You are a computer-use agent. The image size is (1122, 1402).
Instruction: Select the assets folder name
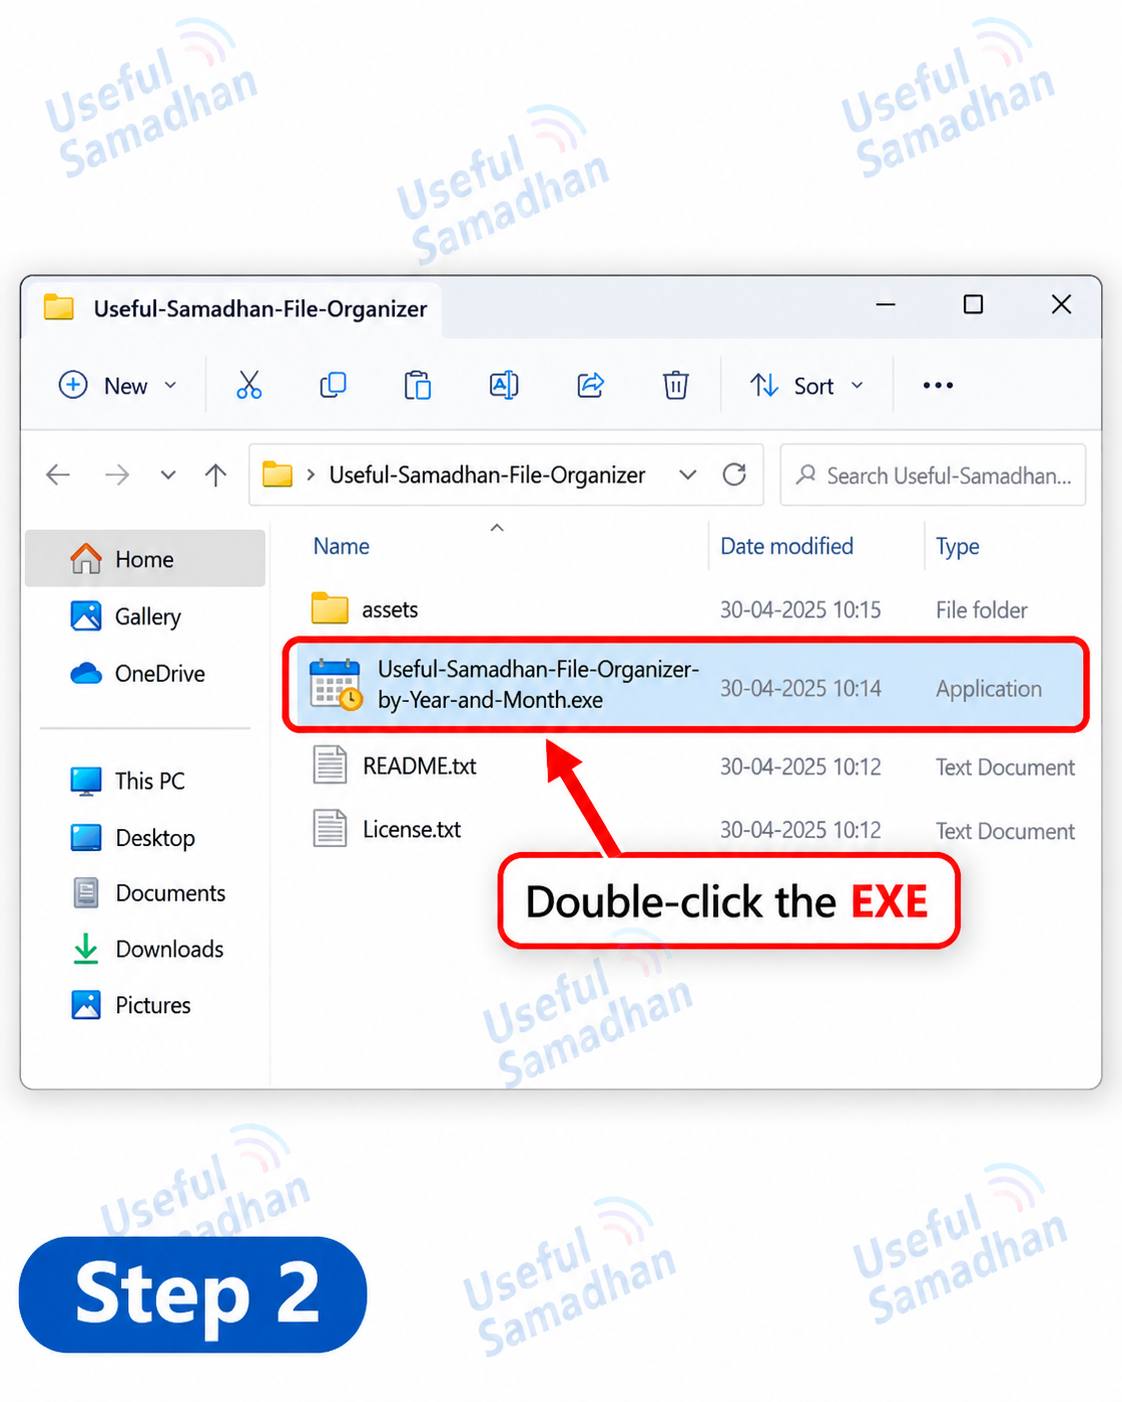[390, 609]
